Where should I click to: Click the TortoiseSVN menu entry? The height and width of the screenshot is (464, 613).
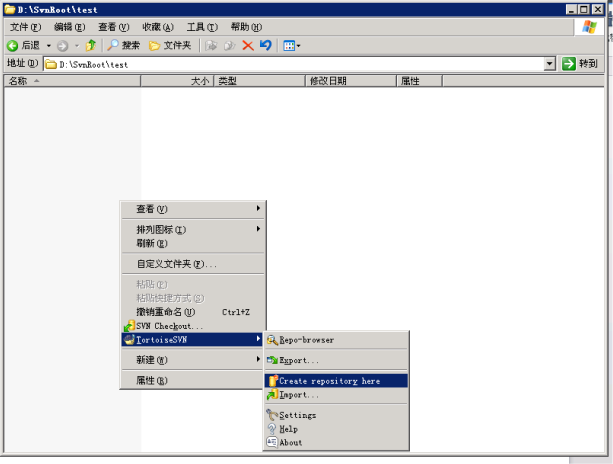tap(193, 339)
